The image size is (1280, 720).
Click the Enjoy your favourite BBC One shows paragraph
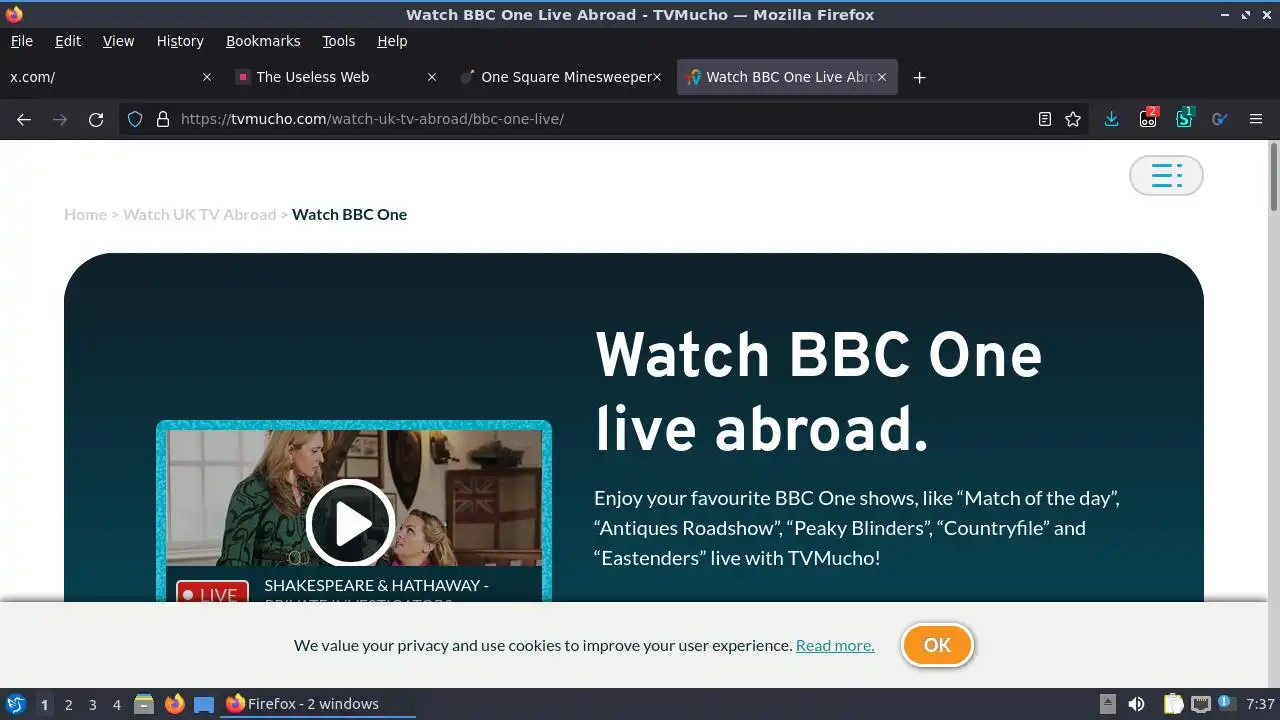857,528
